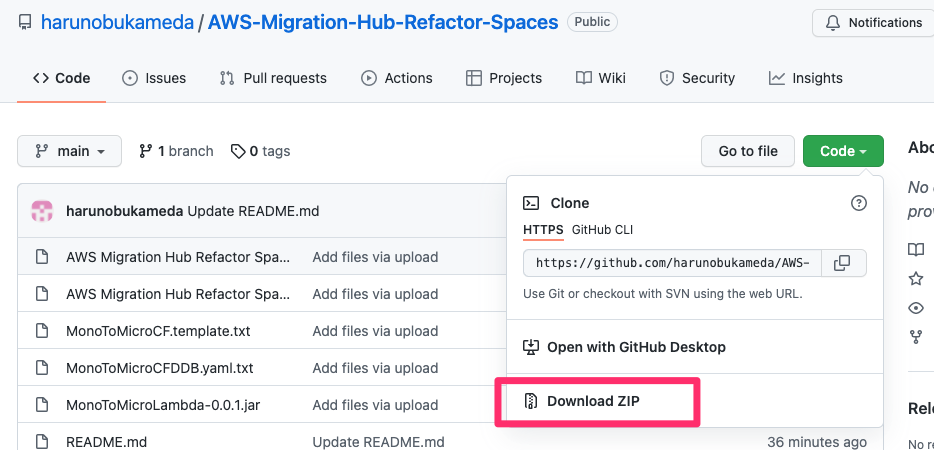This screenshot has width=934, height=450.
Task: Click the file icon next to MonoToMicroCFDDB.yaml.txt
Action: pyautogui.click(x=42, y=368)
